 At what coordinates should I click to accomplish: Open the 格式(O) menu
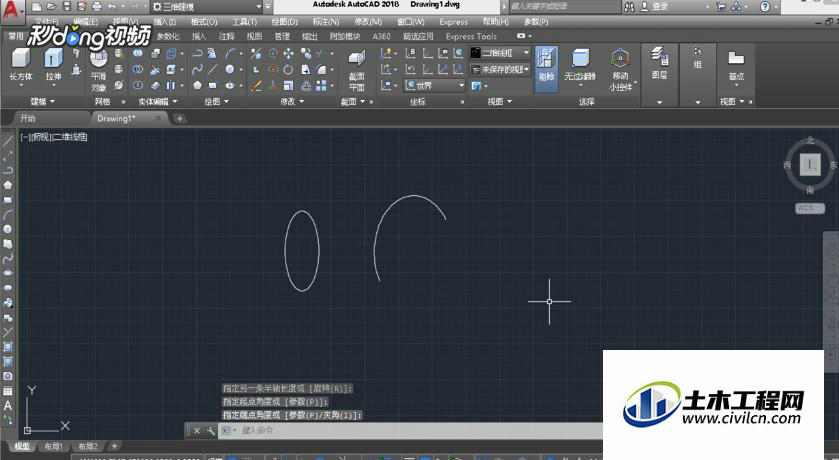coord(204,22)
